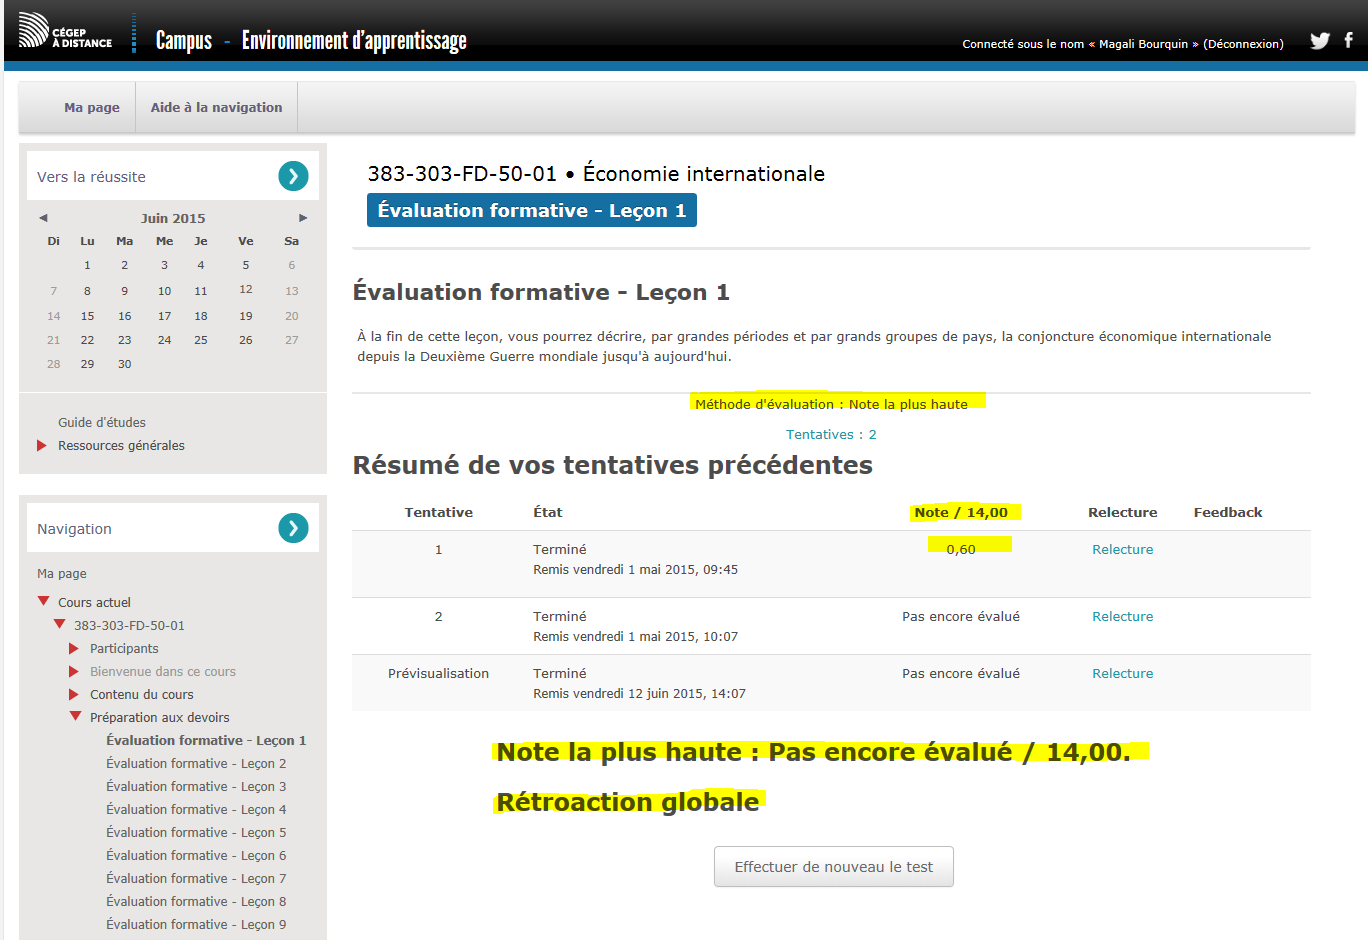This screenshot has height=940, width=1368.
Task: Collapse the Navigation block with its arrow
Action: coord(293,528)
